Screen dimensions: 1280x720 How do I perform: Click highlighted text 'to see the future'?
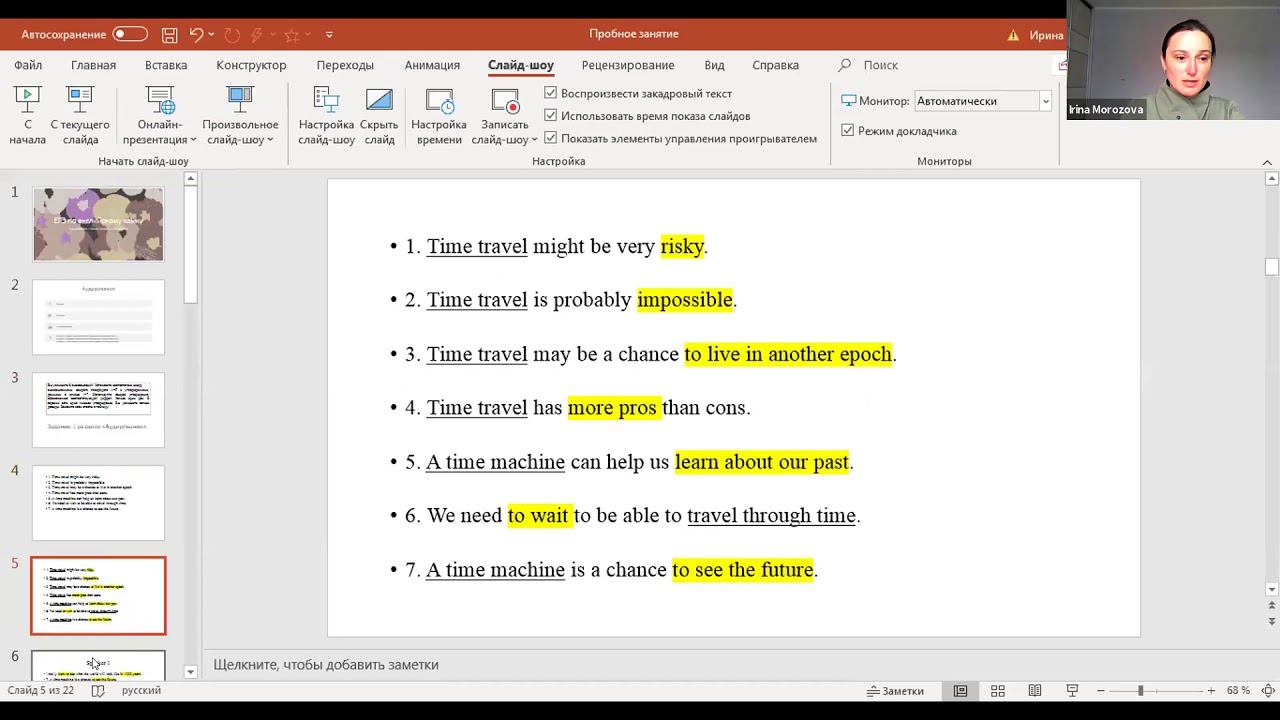743,570
